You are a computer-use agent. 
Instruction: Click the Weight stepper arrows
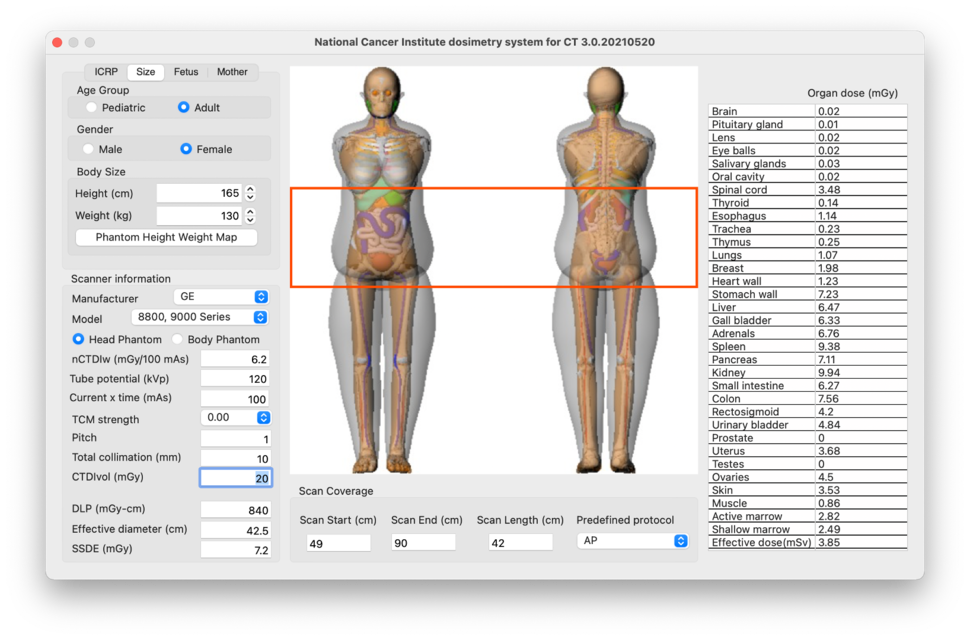[x=250, y=216]
